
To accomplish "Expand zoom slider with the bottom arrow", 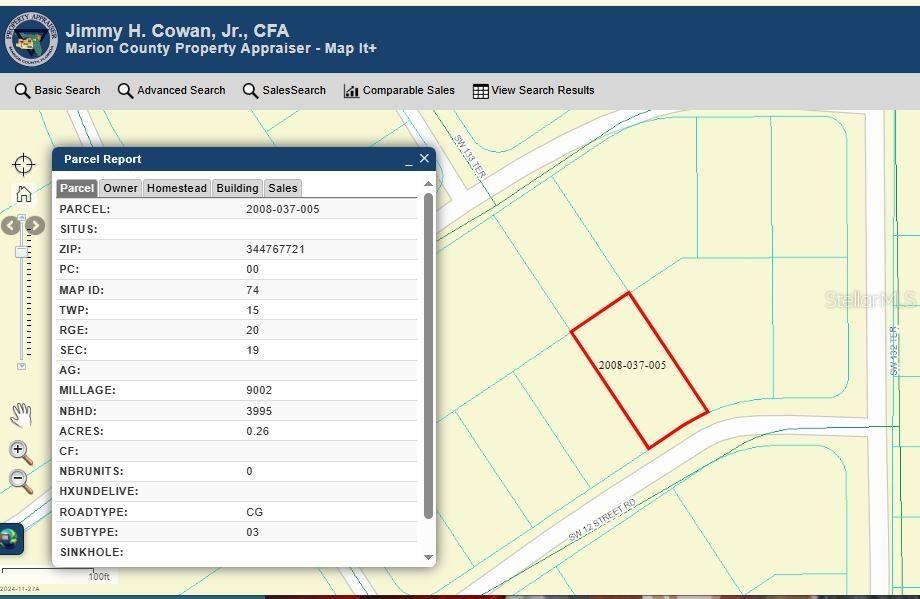I will (22, 366).
